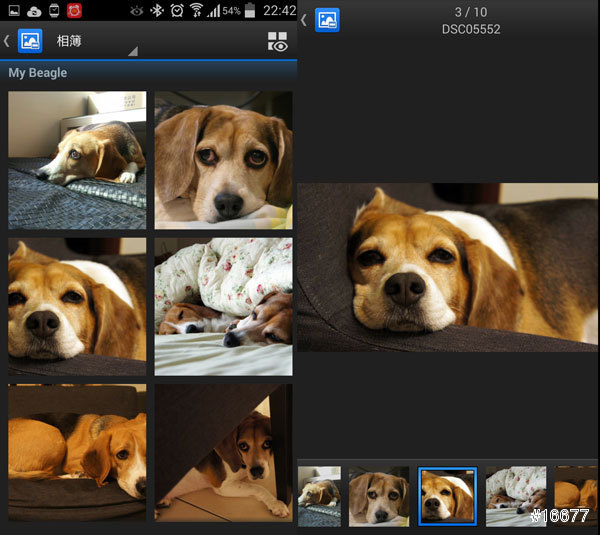This screenshot has height=535, width=600.
Task: Open the red alarm clock notification icon
Action: (x=74, y=10)
